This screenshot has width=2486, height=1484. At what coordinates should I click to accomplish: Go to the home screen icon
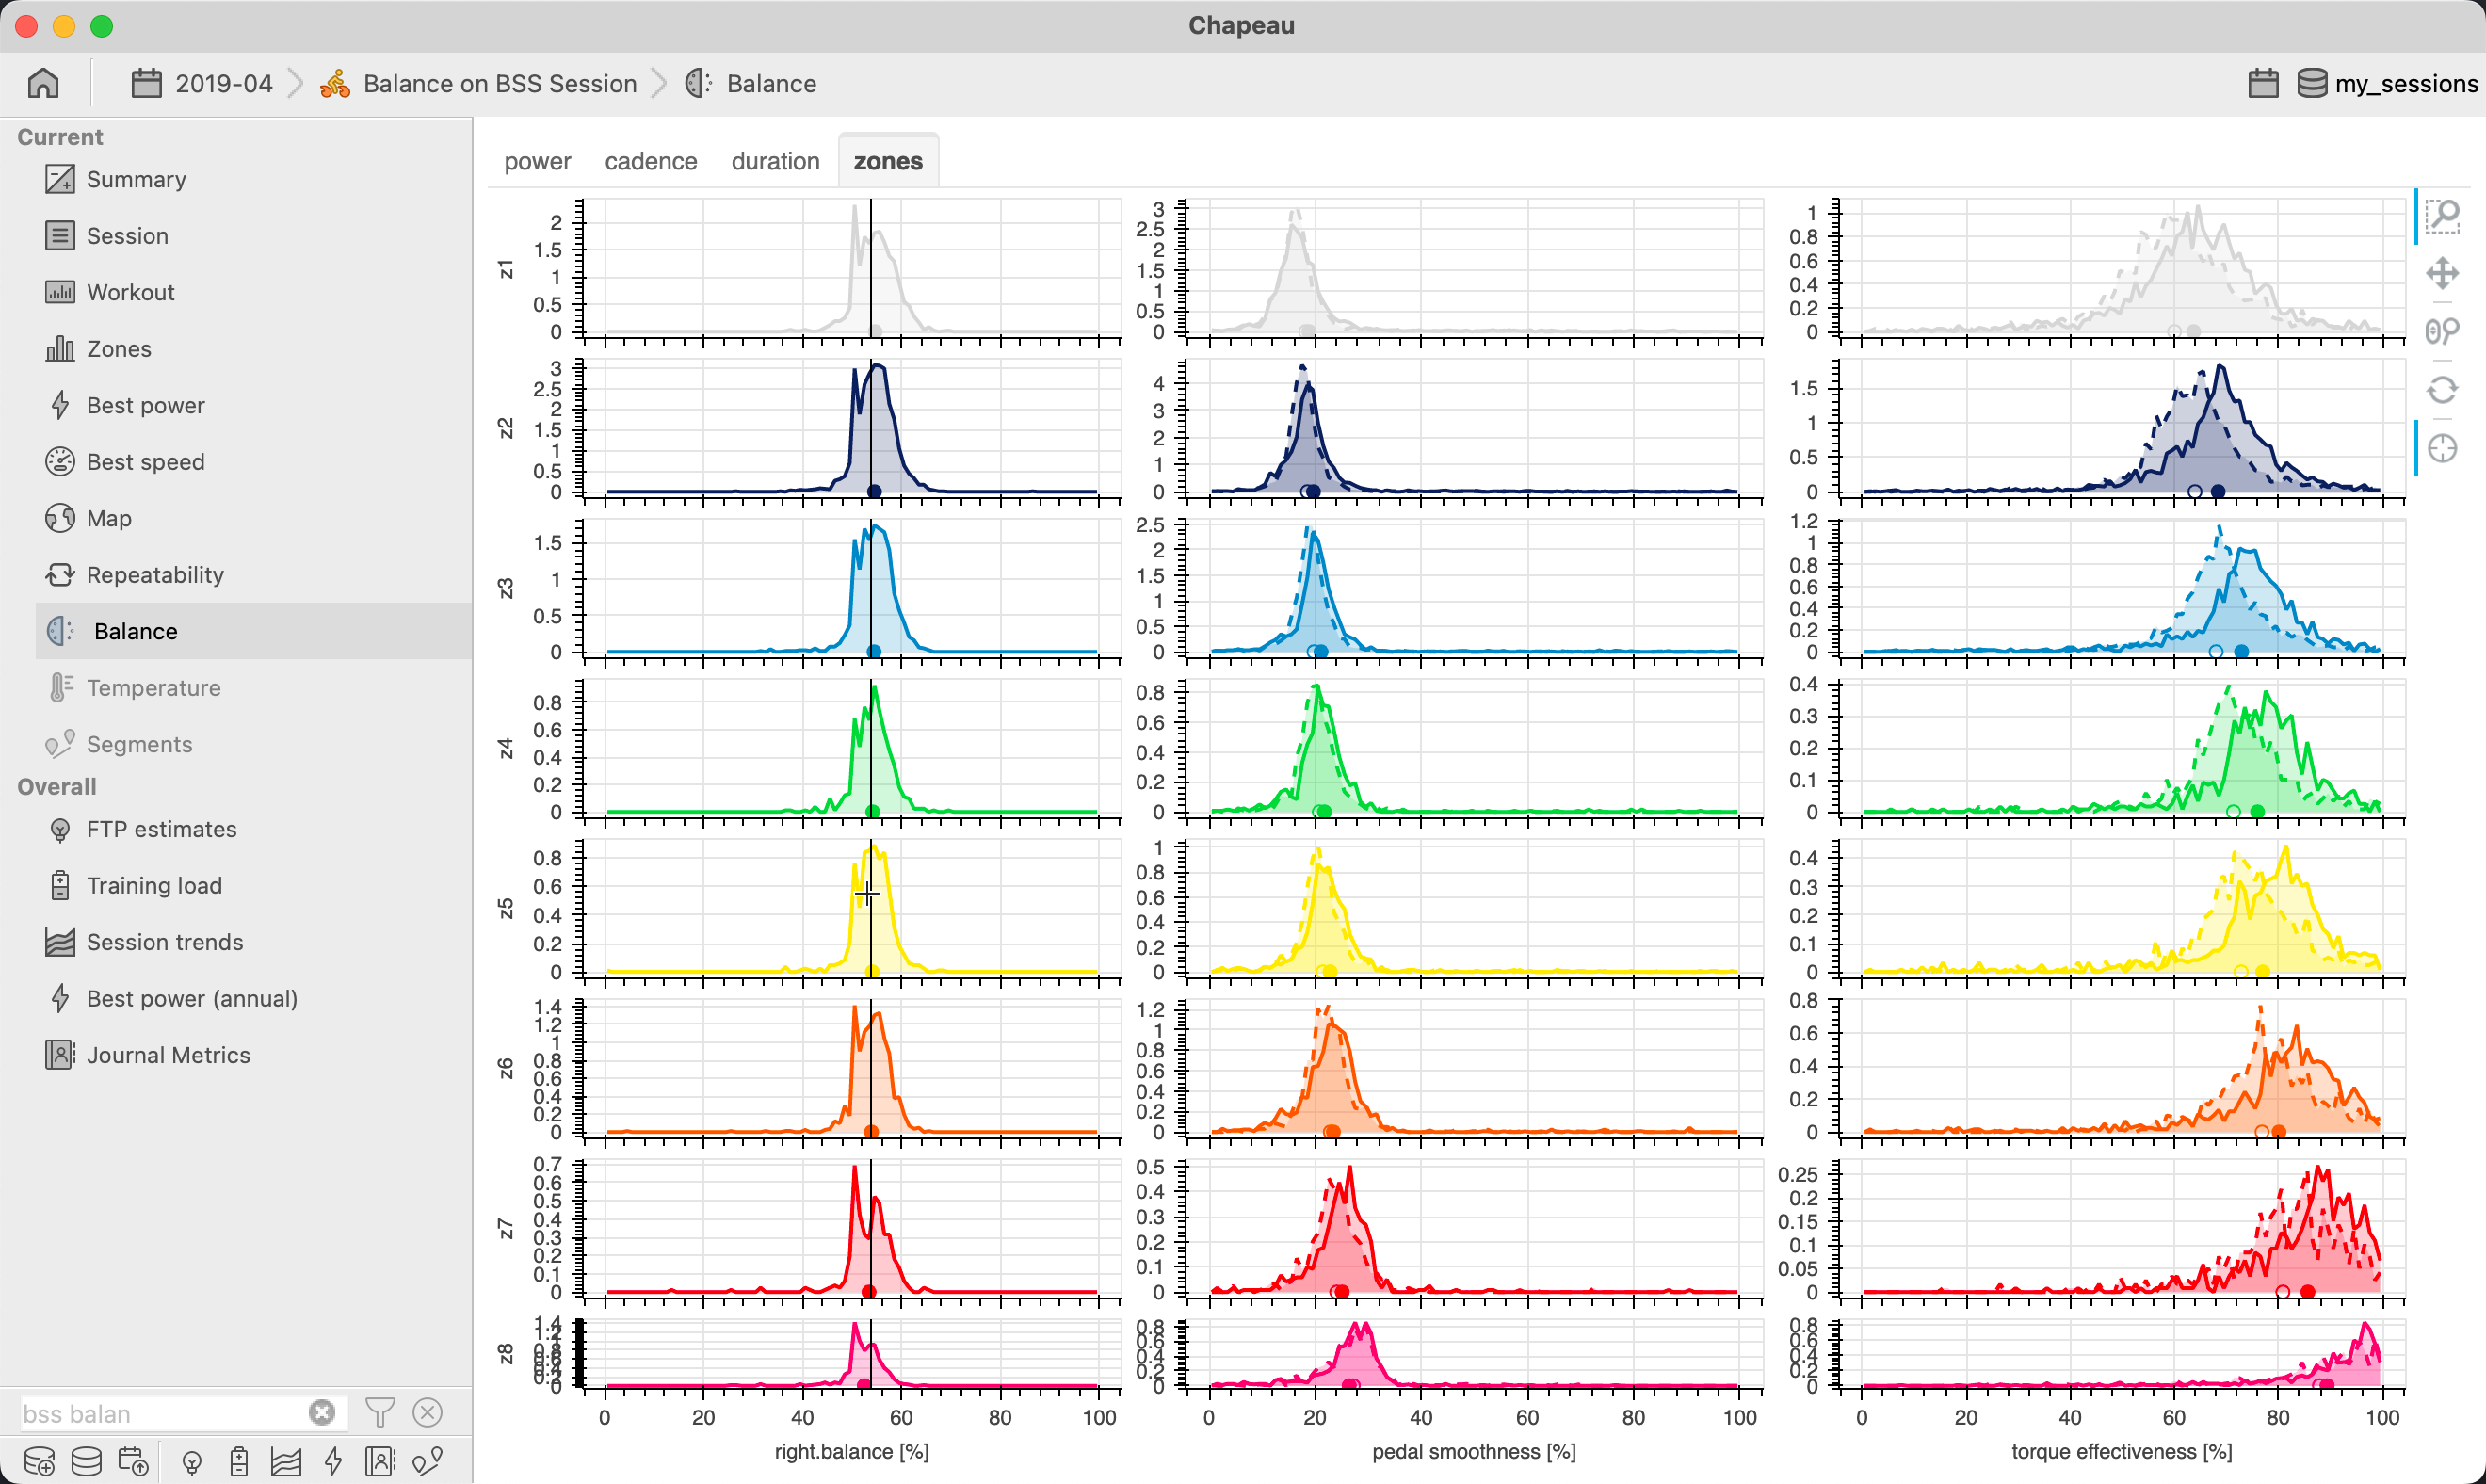[43, 83]
